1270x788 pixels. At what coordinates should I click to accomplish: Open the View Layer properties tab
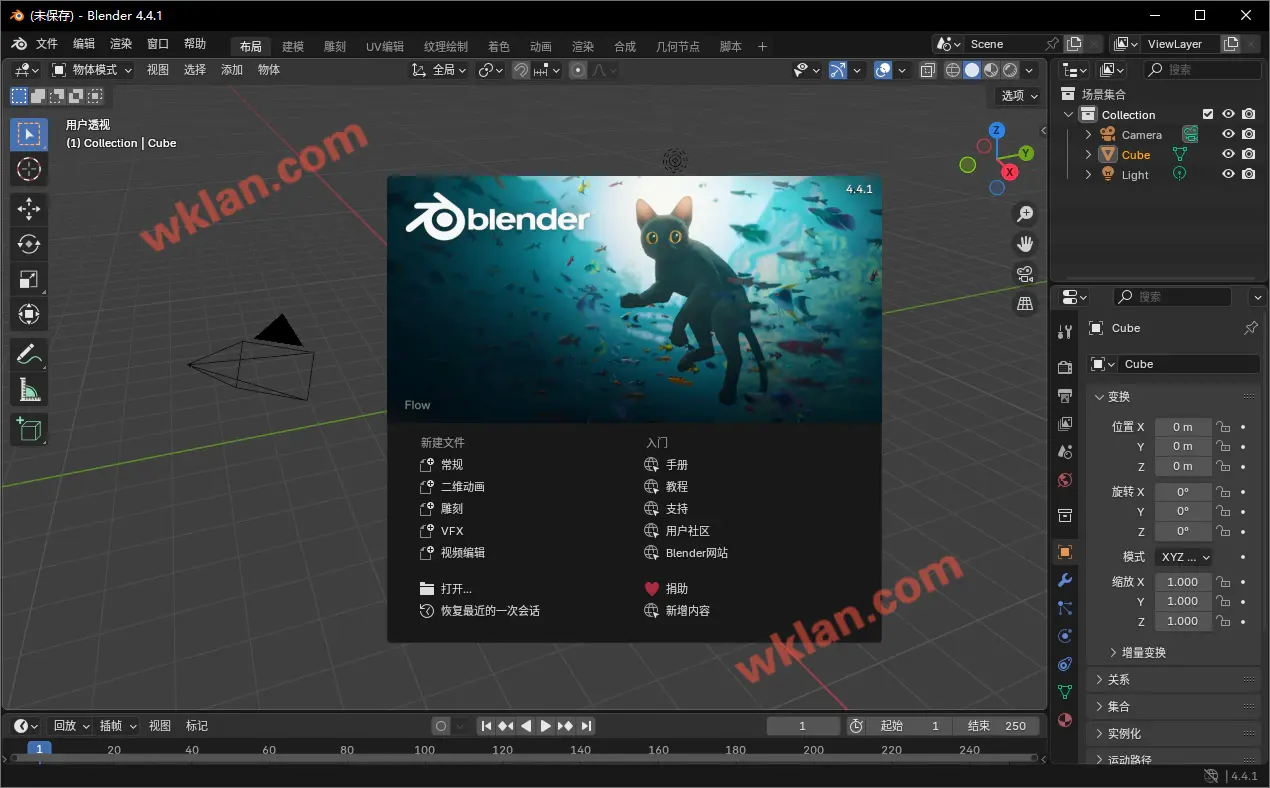click(1065, 424)
